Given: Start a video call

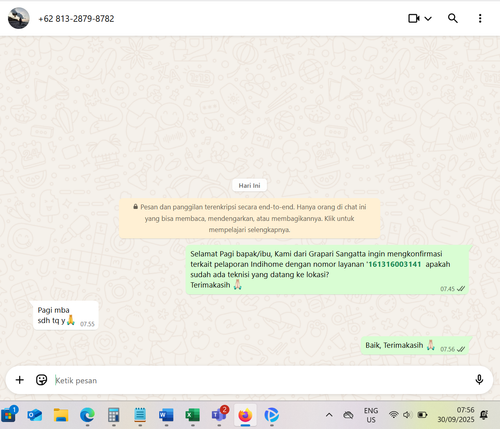Looking at the screenshot, I should click(x=414, y=18).
